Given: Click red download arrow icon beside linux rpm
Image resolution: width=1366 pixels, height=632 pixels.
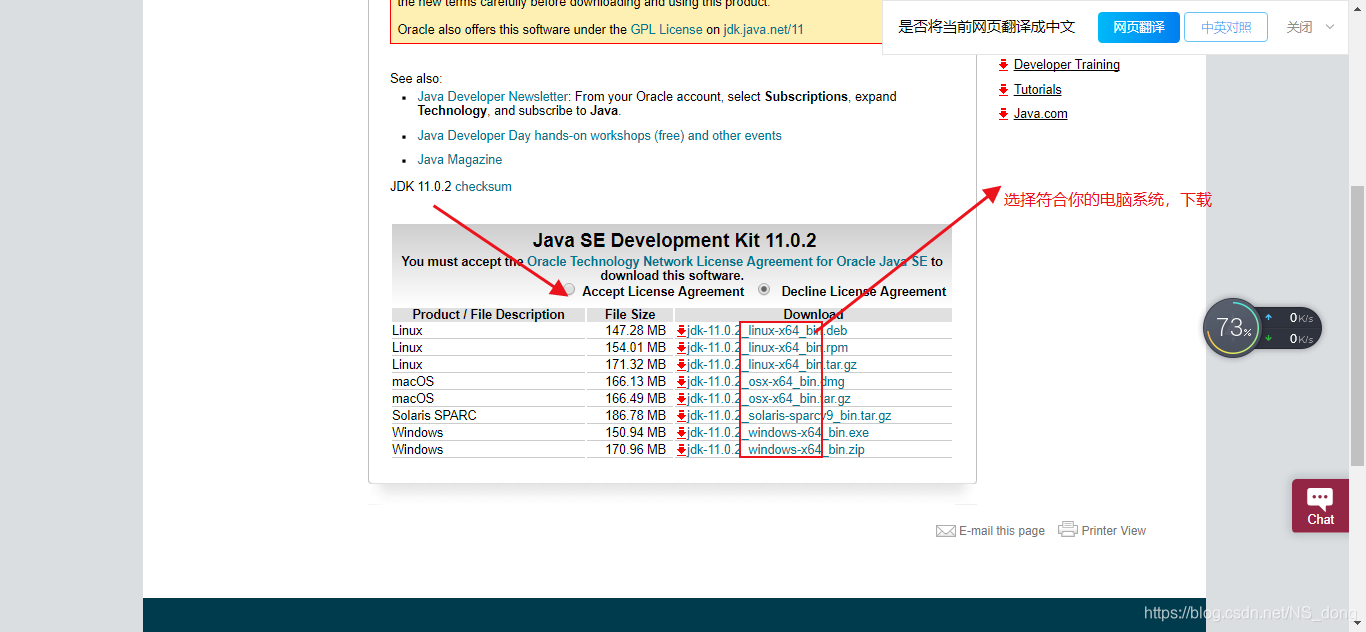Looking at the screenshot, I should (681, 348).
